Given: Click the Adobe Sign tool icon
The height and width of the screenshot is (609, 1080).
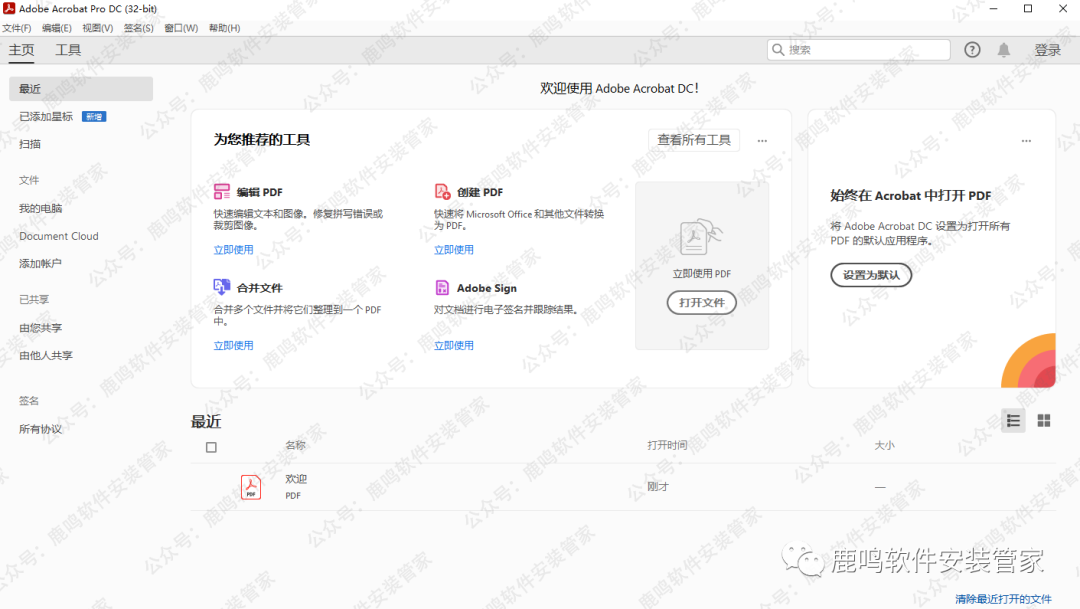Looking at the screenshot, I should [442, 288].
